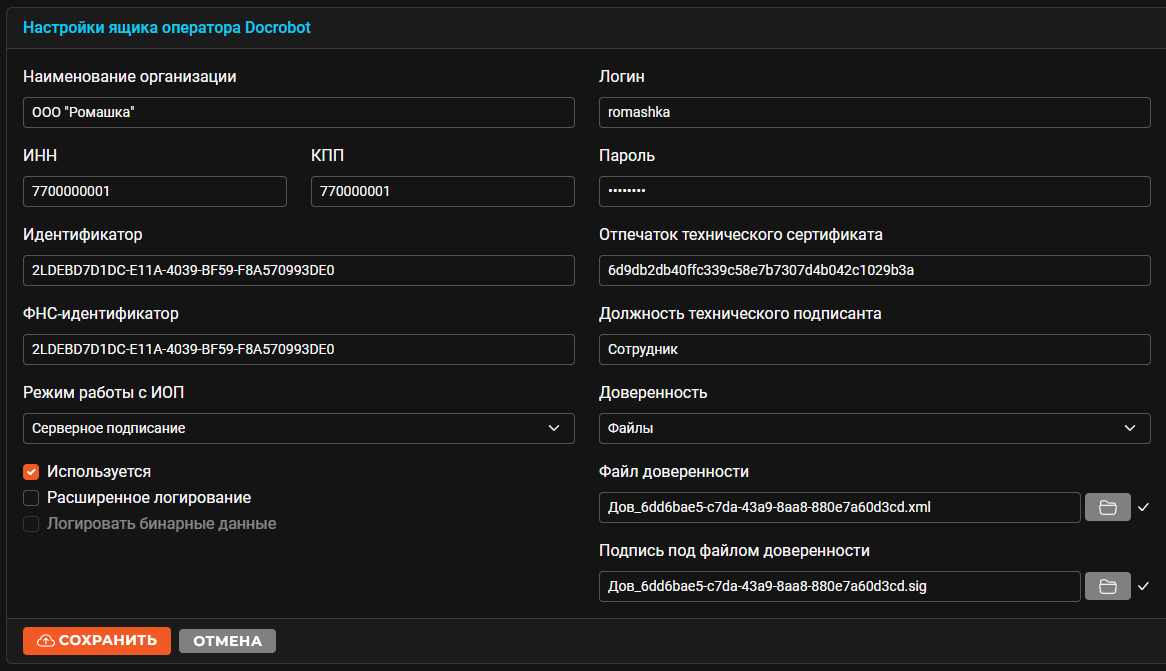Edit the Наименование организации field
1166x671 pixels.
pos(299,112)
